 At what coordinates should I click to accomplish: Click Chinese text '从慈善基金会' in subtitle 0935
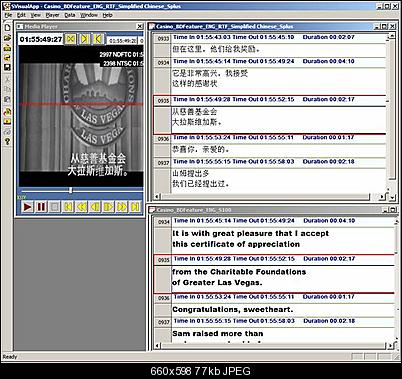194,112
